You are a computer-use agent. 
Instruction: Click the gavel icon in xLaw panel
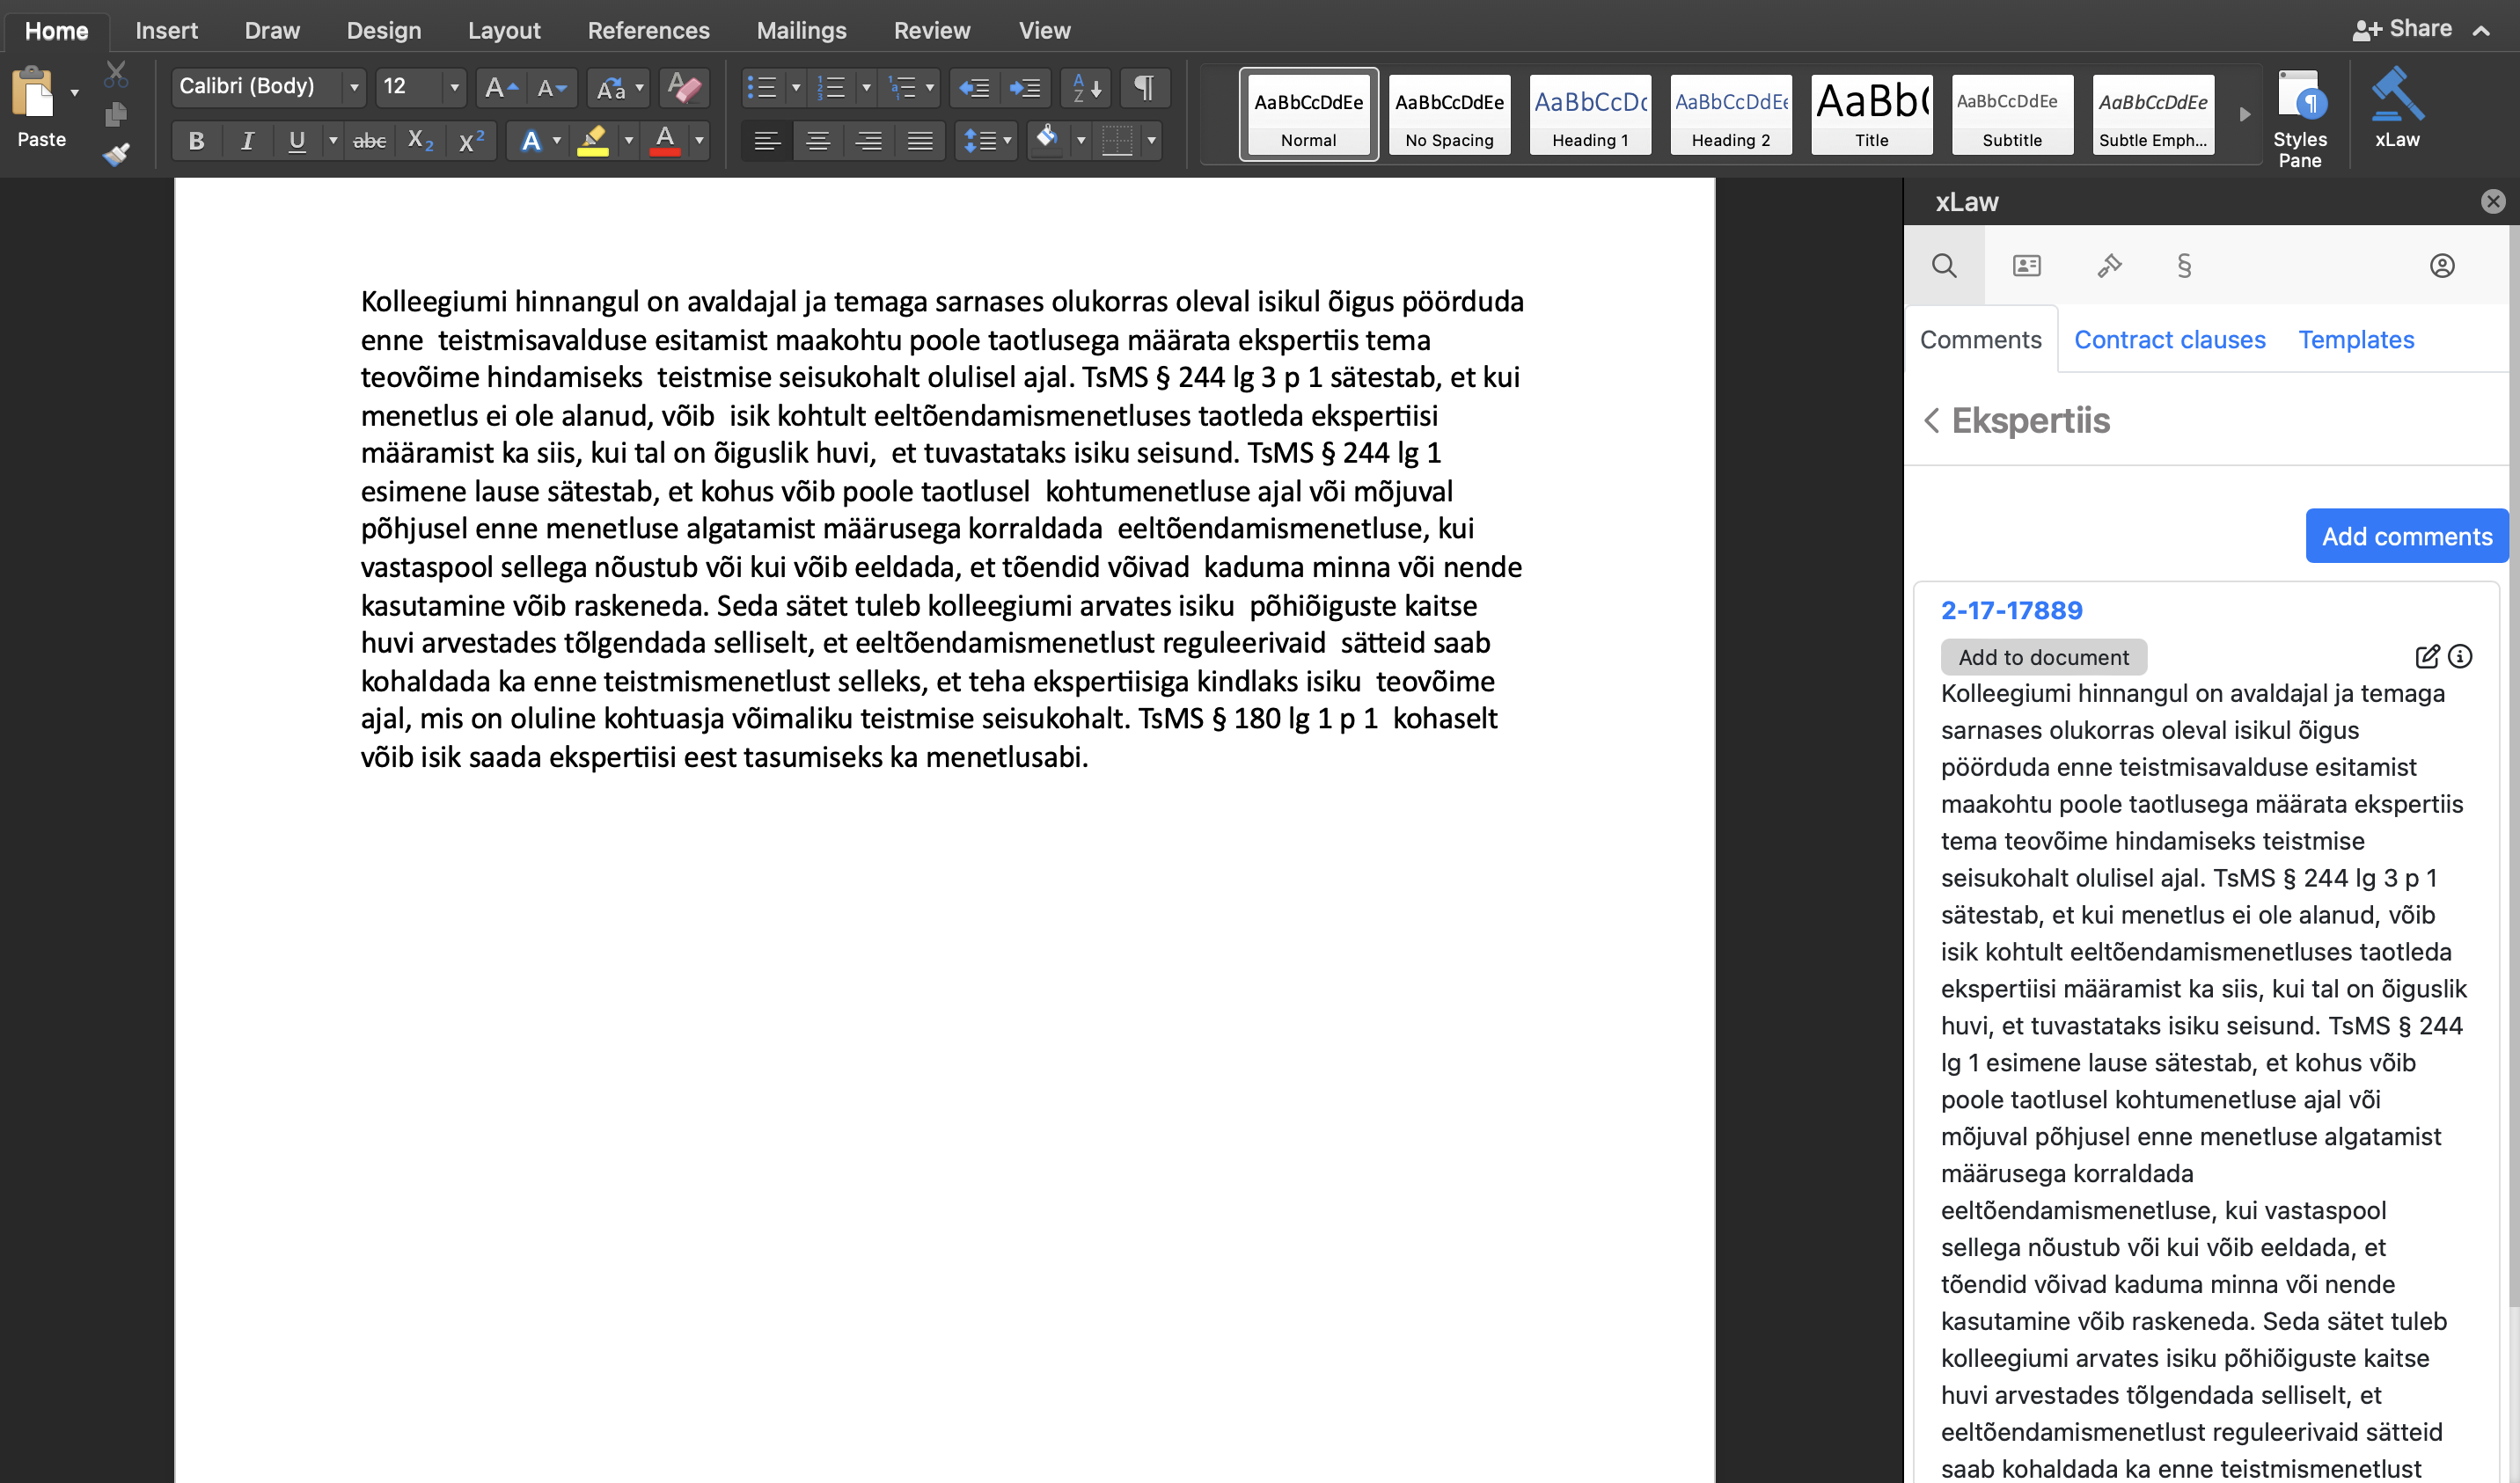(x=2109, y=266)
